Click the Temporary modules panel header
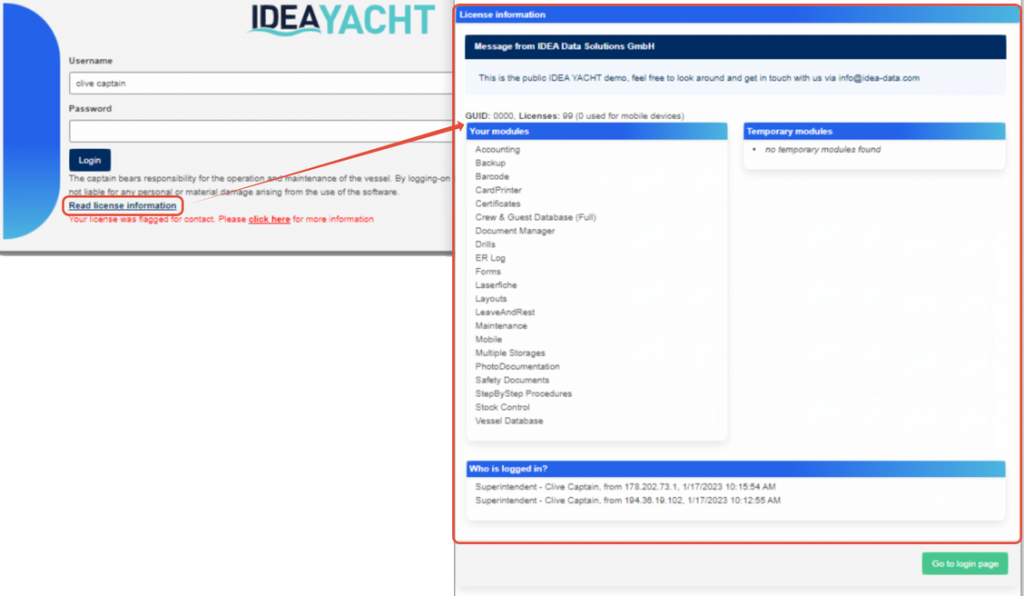 874,131
